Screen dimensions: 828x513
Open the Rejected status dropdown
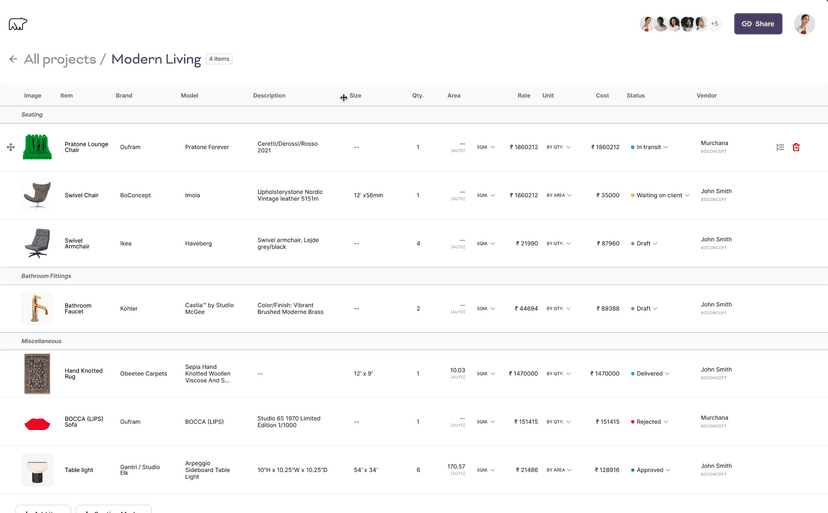[649, 422]
